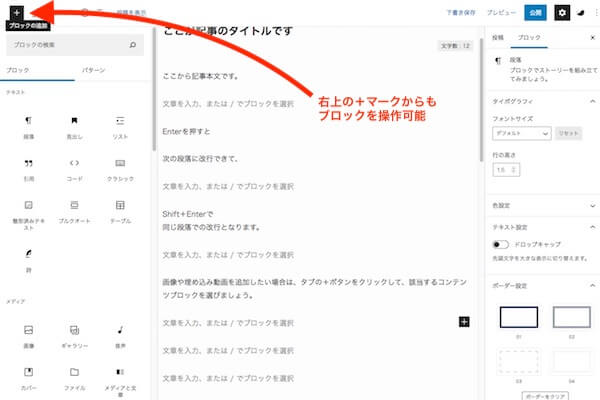Focus the ブロックの検索 search field
The image size is (600, 400).
coord(75,45)
